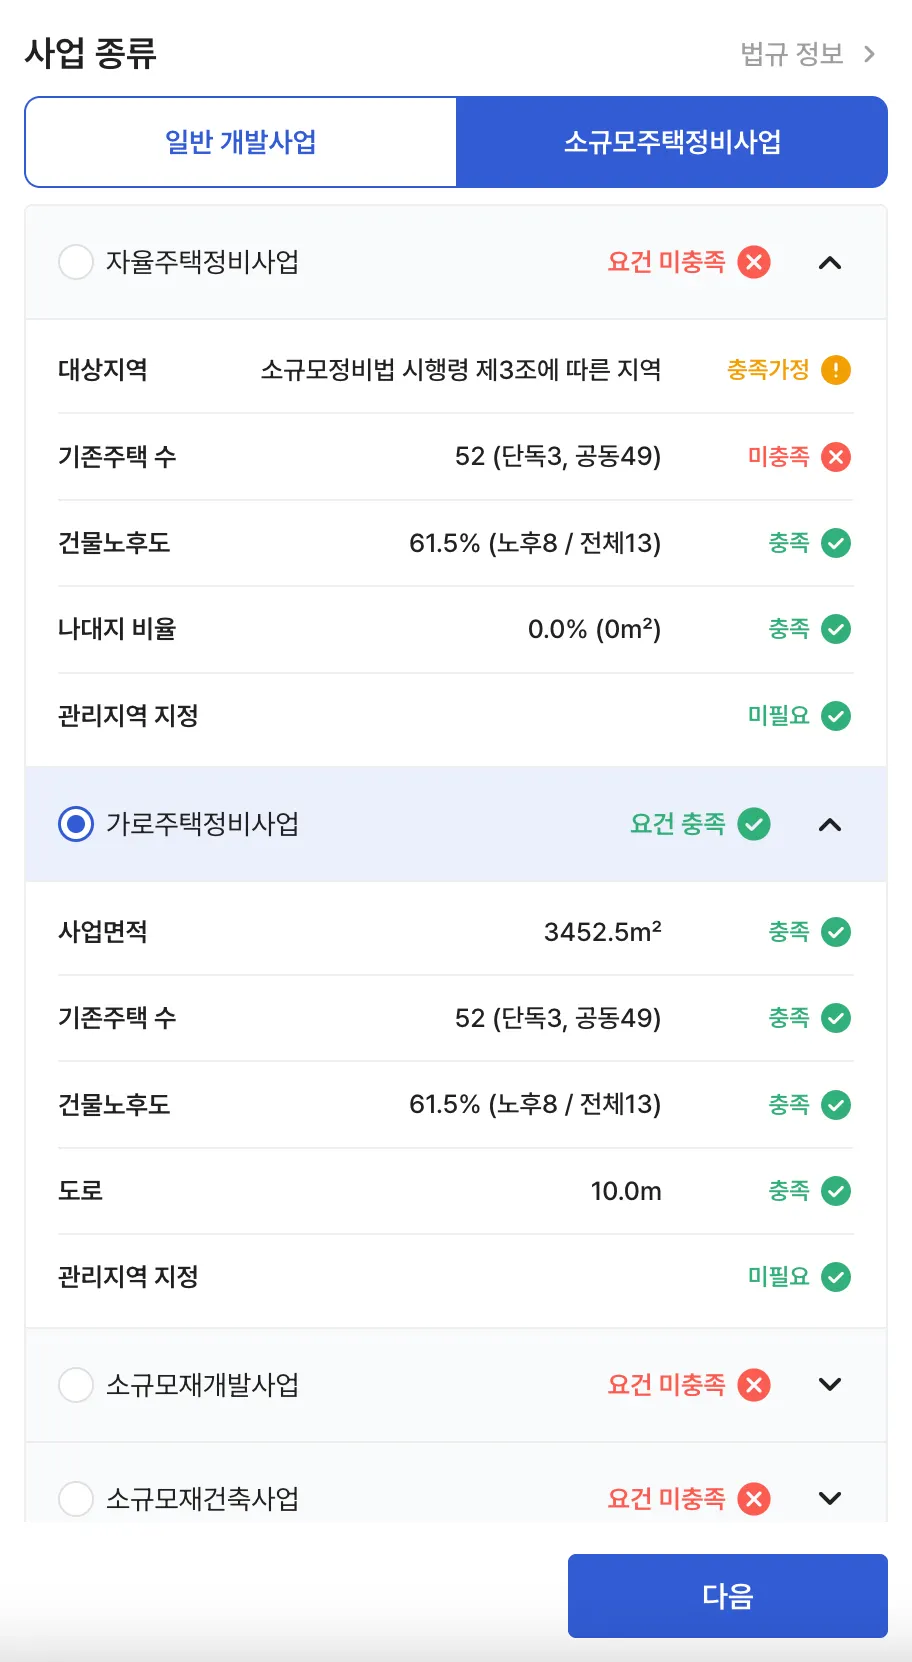Click the red X icon in 자율주택정비사업 기존주택 수 row

836,457
